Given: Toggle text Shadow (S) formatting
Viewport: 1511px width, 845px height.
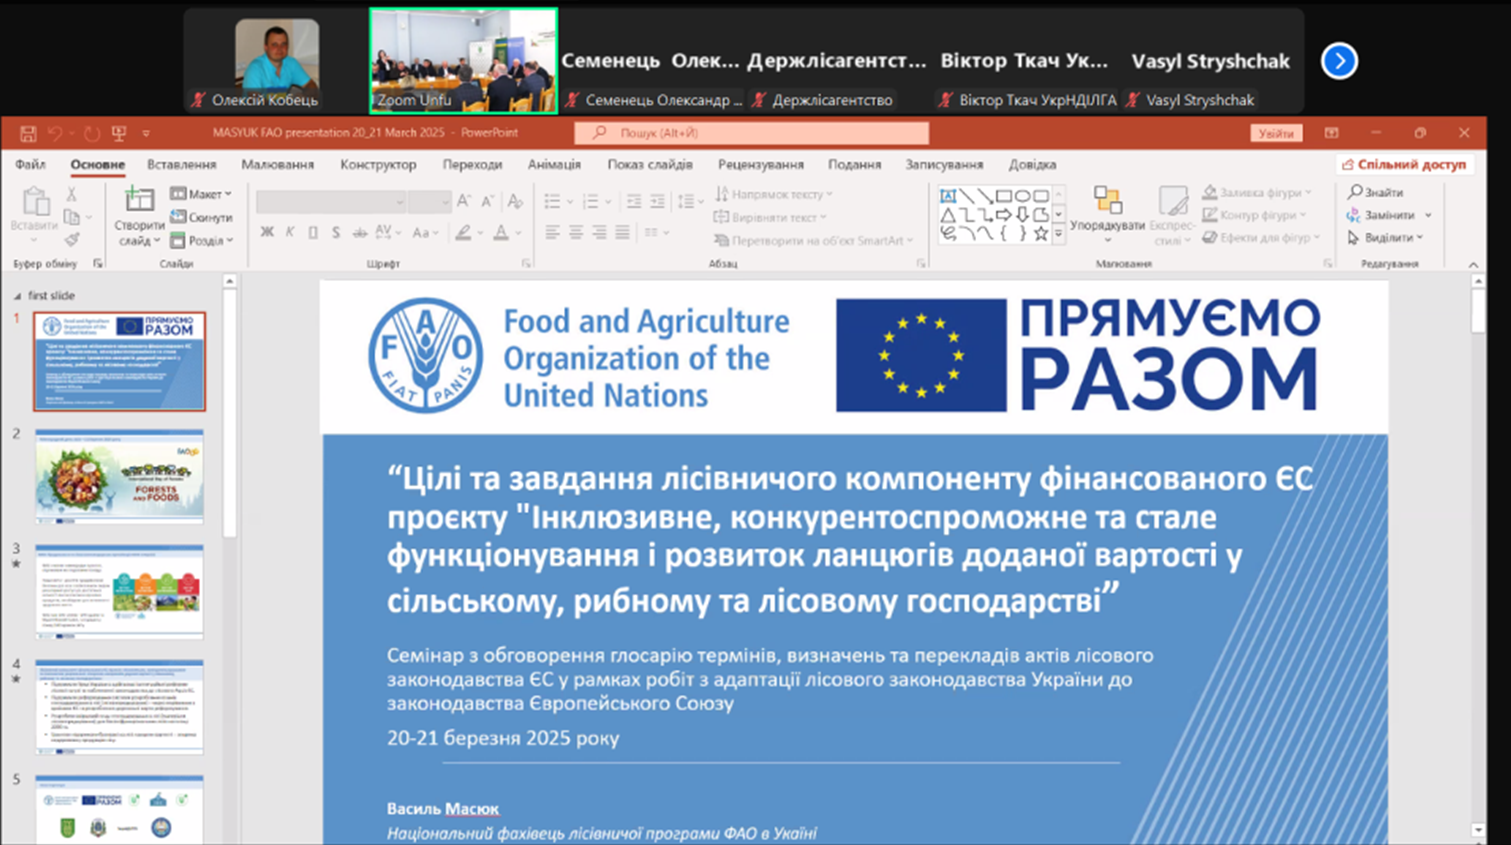Looking at the screenshot, I should coord(336,233).
